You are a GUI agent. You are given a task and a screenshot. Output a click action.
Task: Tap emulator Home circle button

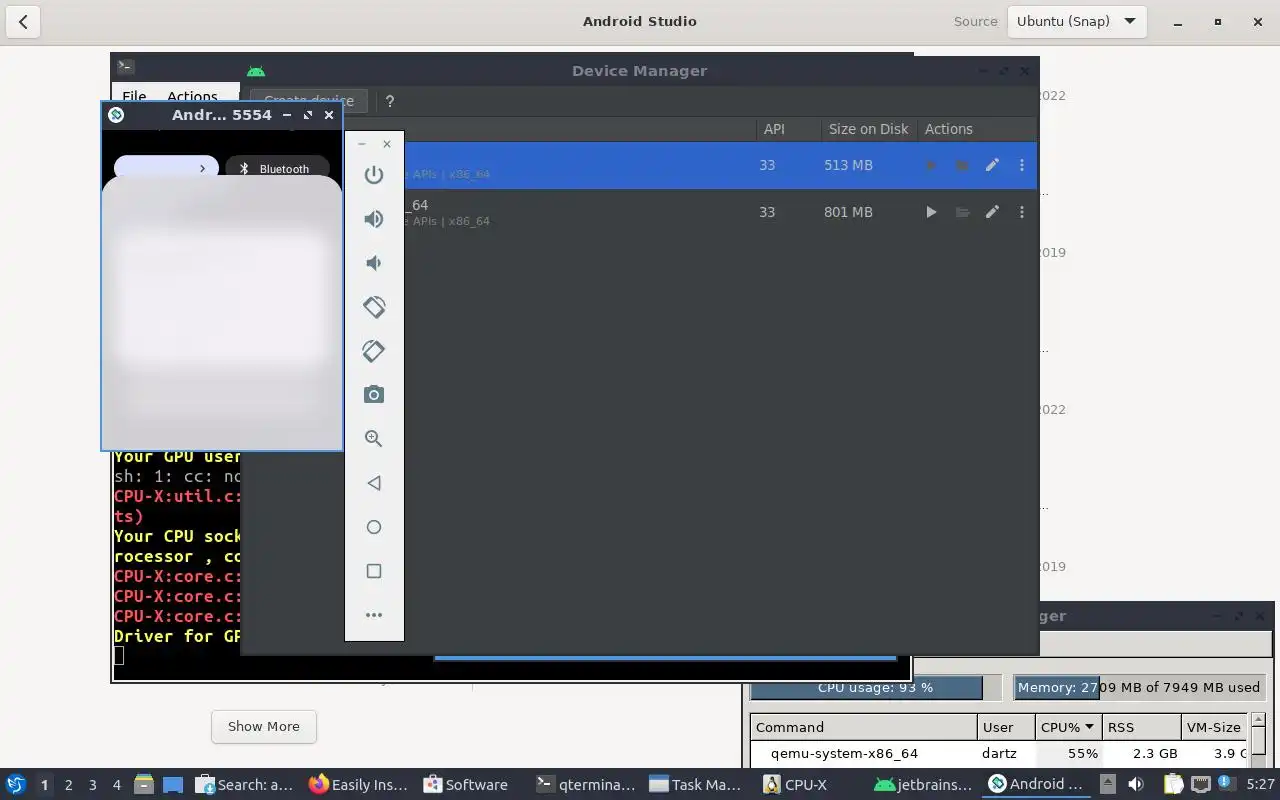coord(374,527)
